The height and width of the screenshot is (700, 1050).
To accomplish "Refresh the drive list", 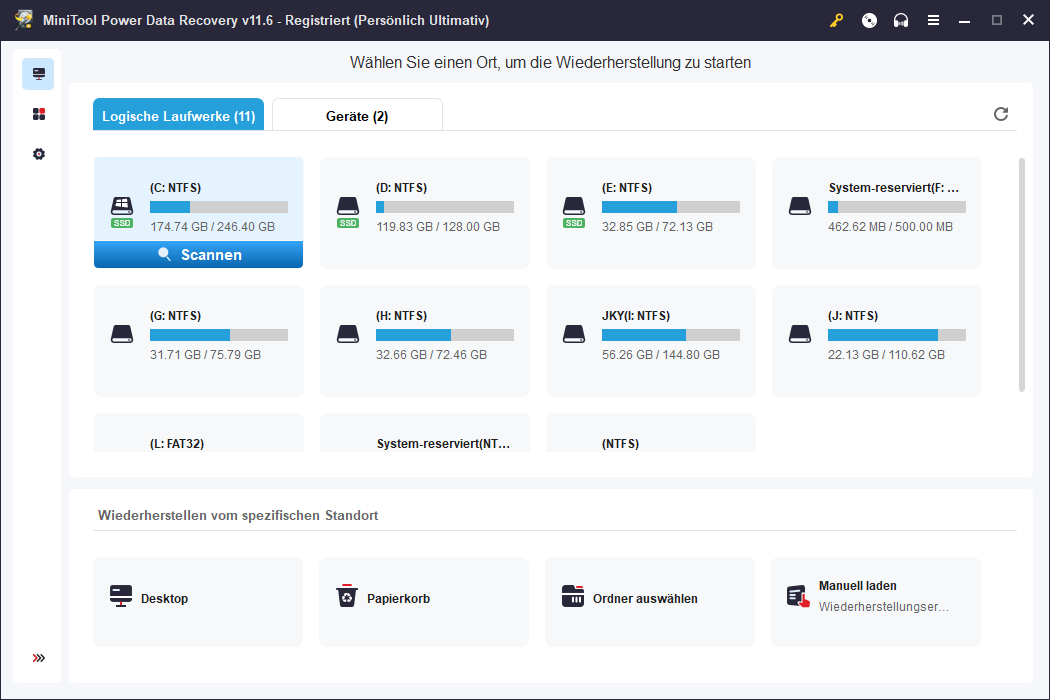I will coord(1001,114).
